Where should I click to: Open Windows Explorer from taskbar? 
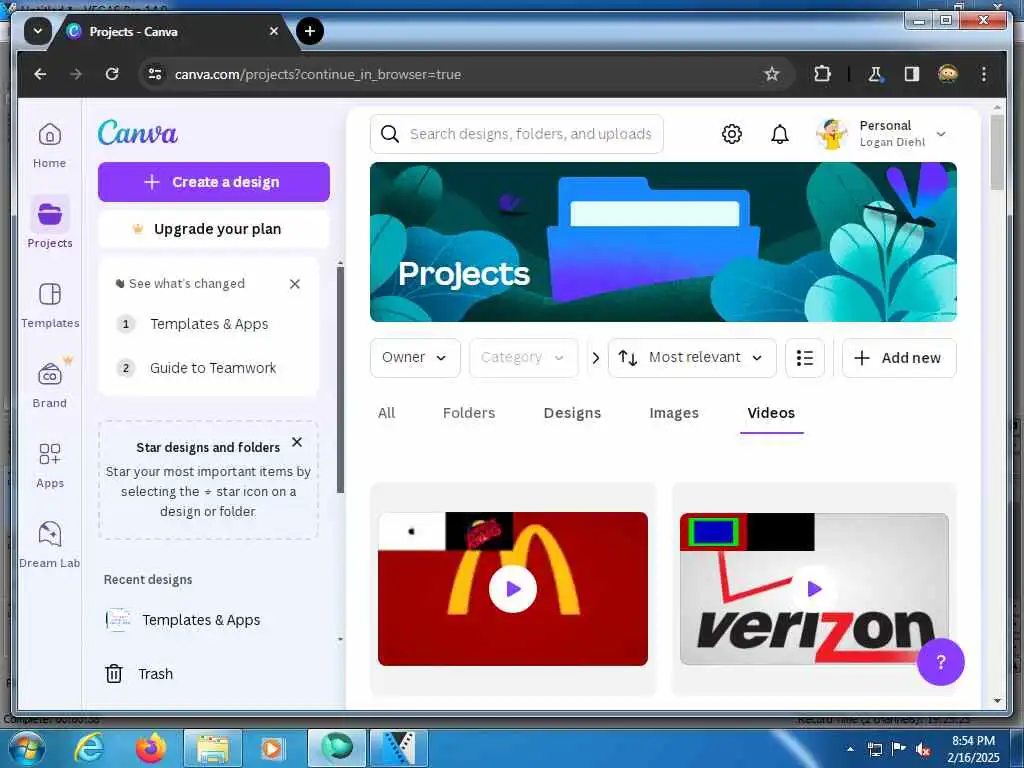[x=213, y=748]
